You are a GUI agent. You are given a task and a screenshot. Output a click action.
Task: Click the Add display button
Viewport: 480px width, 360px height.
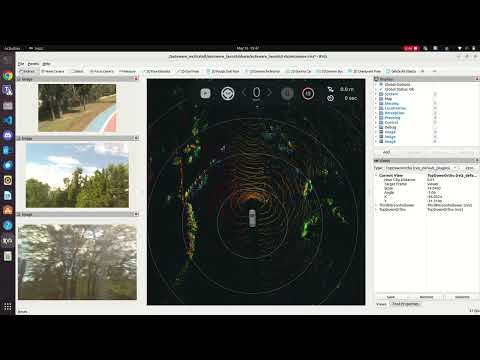386,152
